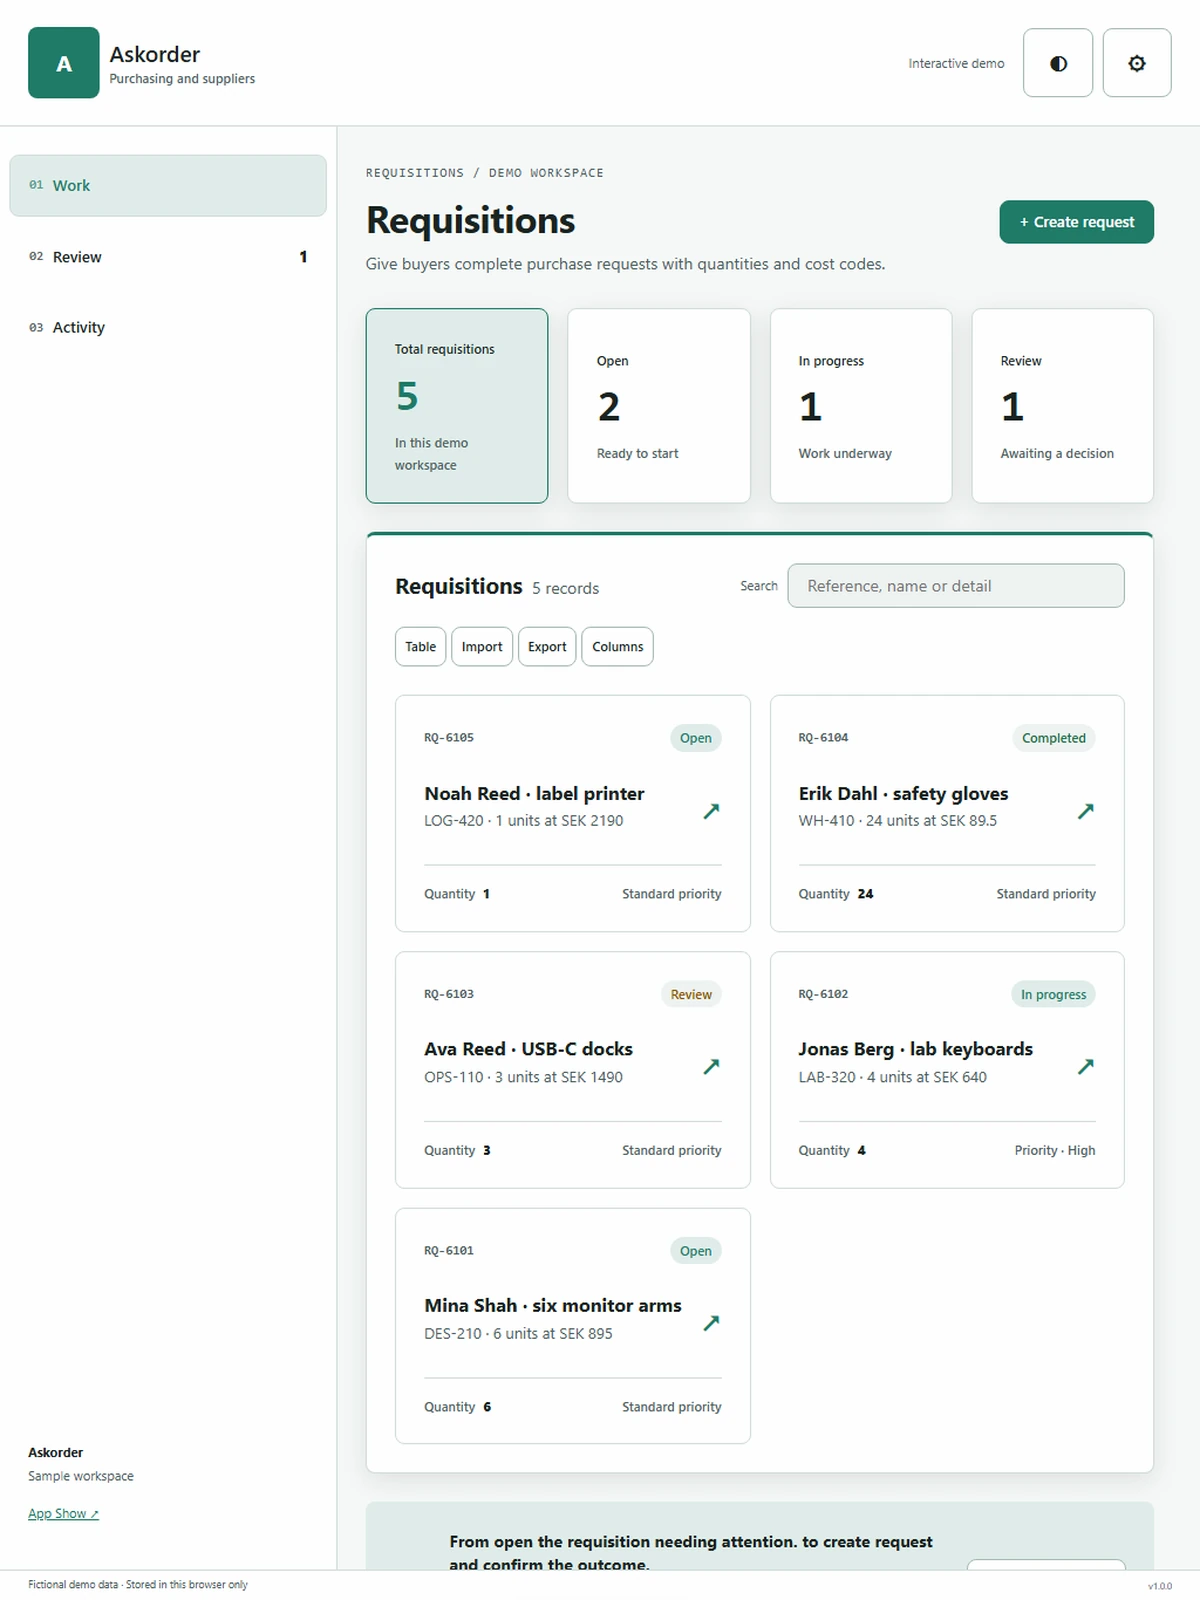1200x1600 pixels.
Task: Open the Activity navigation item
Action: pos(168,327)
